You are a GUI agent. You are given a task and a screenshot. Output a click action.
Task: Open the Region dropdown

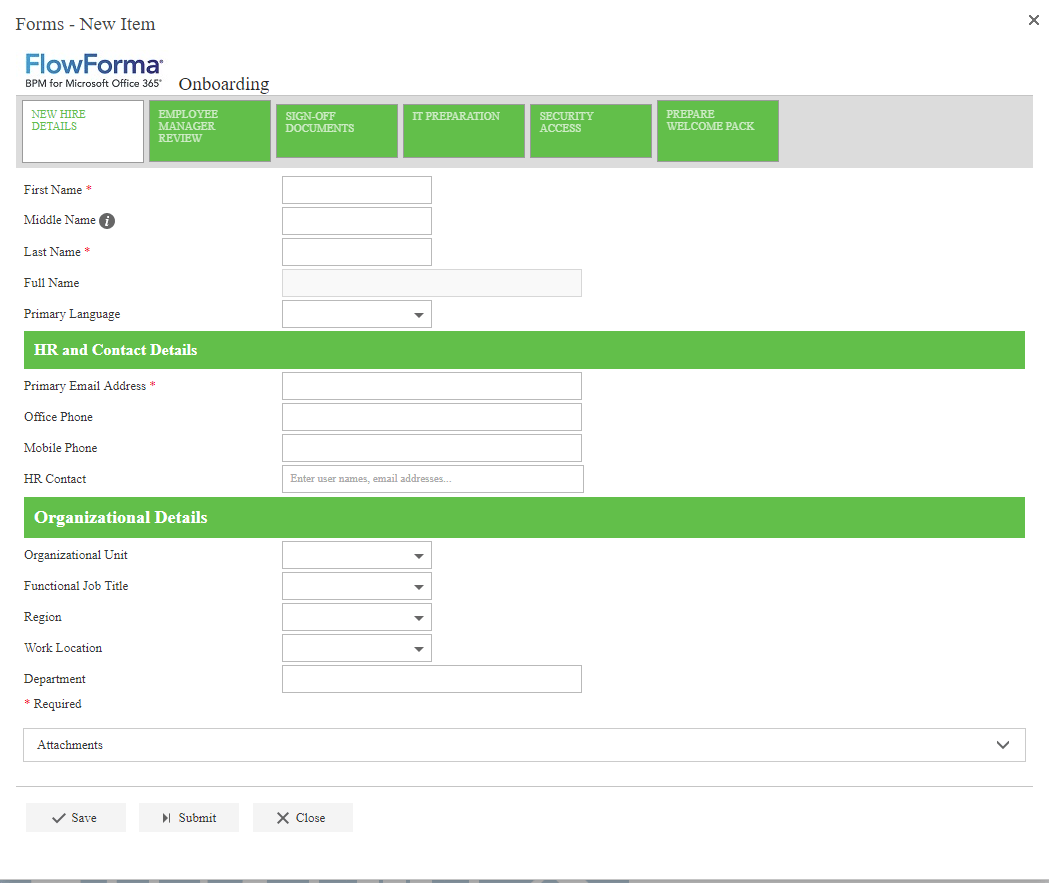(x=357, y=617)
